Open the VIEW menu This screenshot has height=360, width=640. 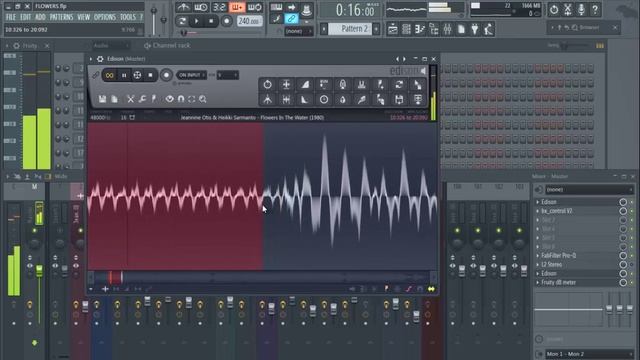(x=83, y=17)
